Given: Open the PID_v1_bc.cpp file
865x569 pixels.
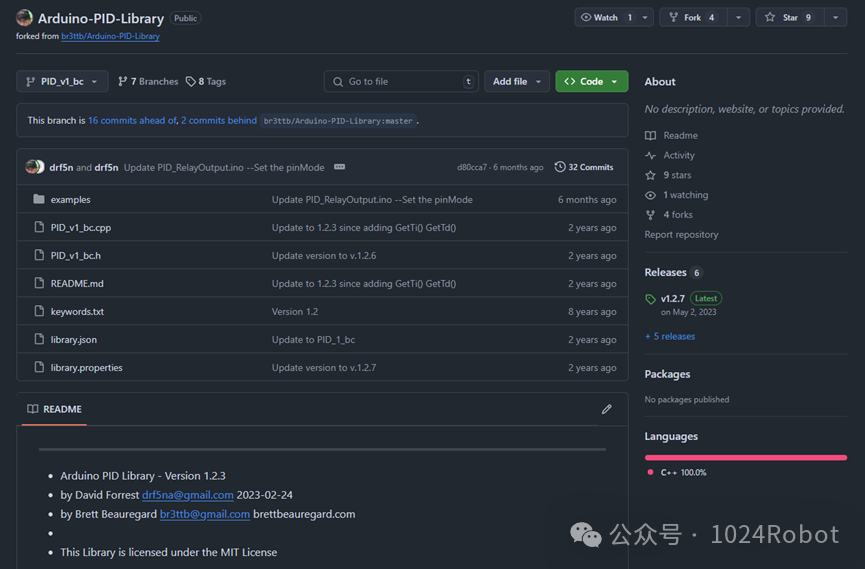Looking at the screenshot, I should (81, 227).
